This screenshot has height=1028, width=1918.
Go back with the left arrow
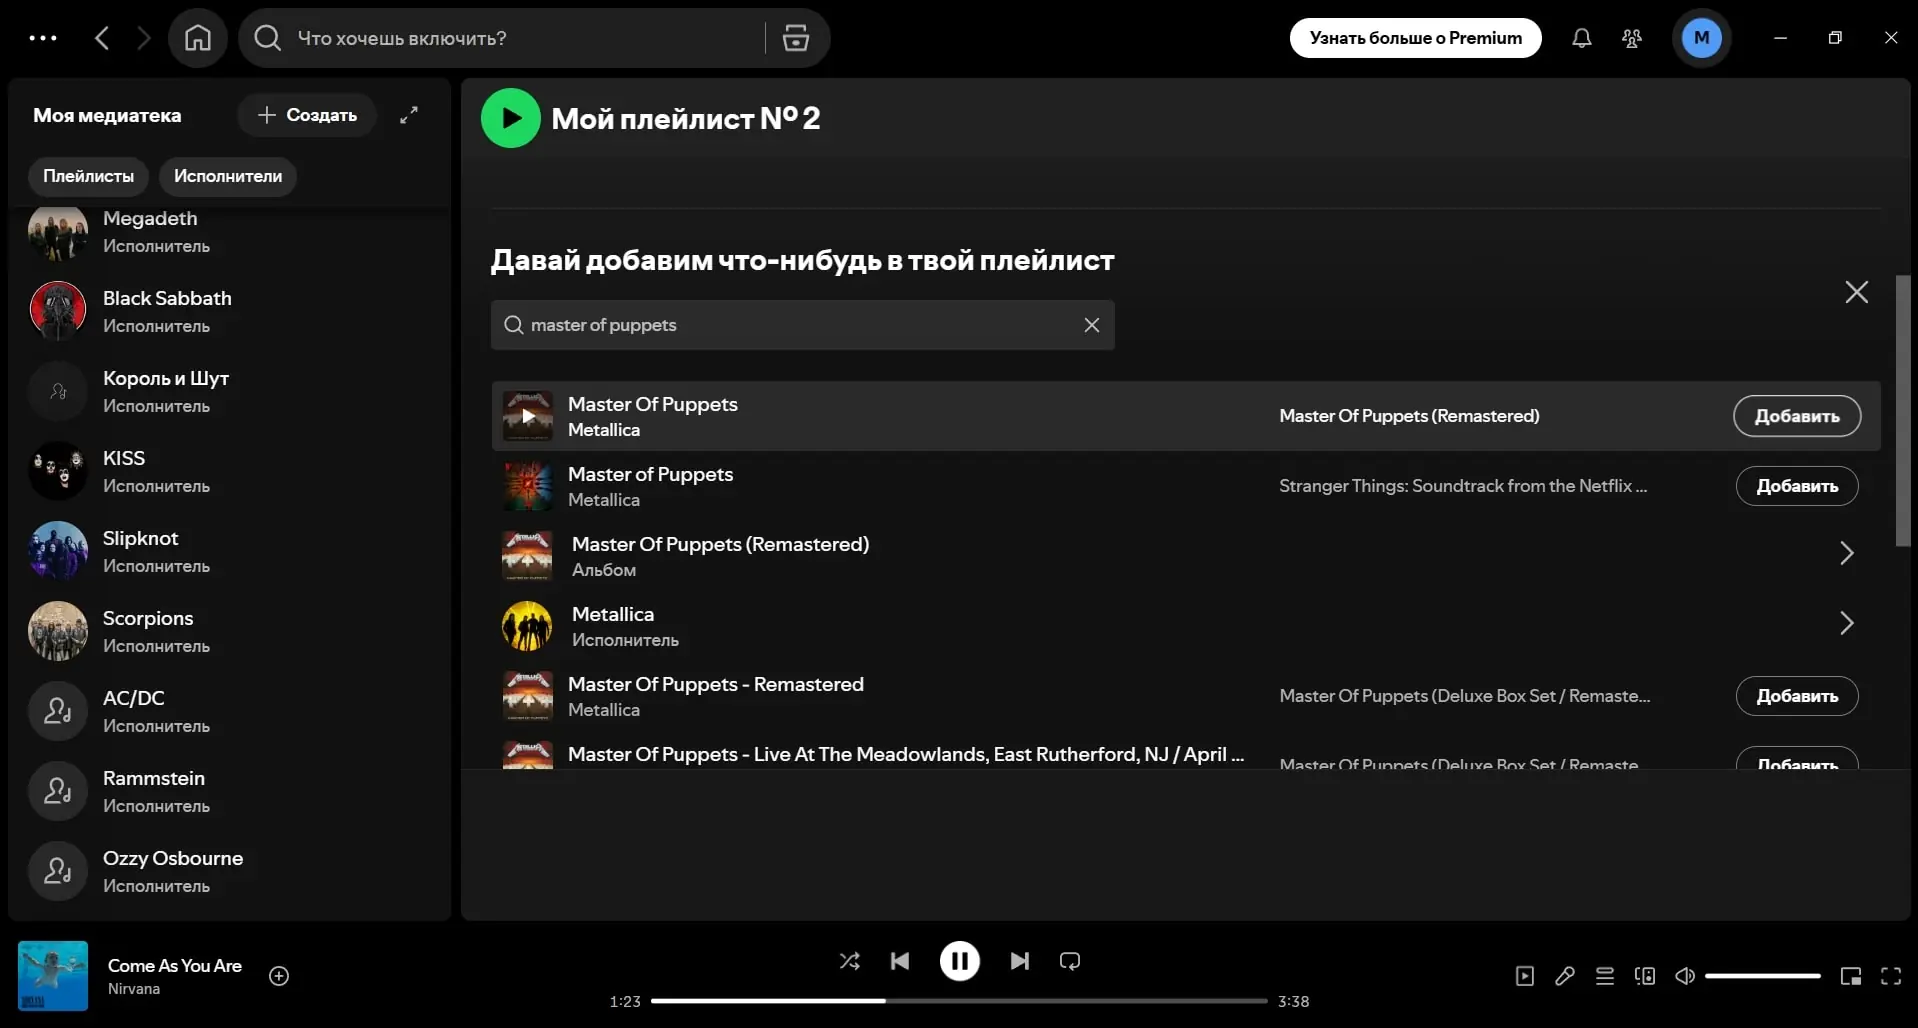102,38
